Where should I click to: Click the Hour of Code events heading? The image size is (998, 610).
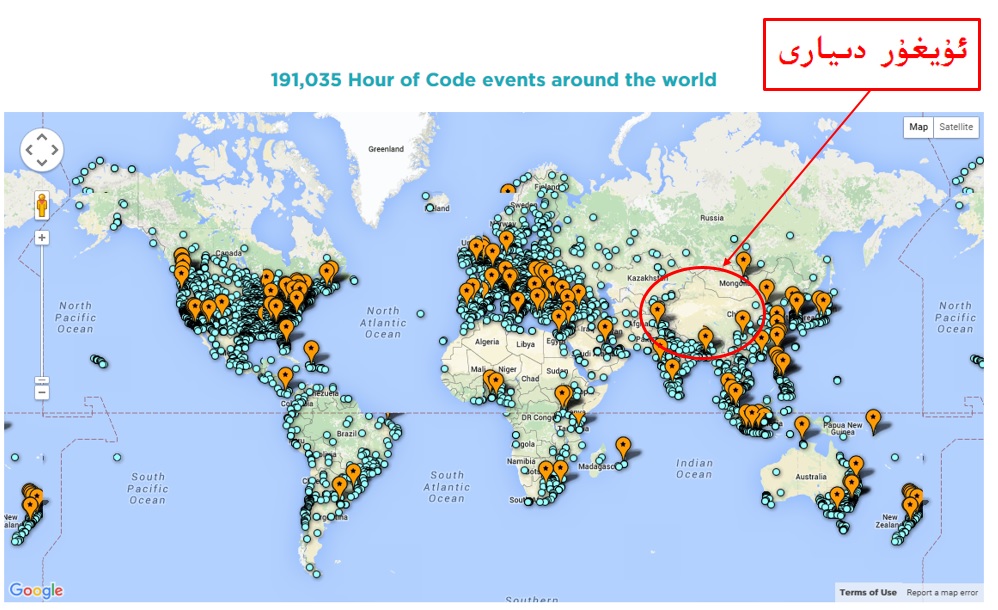493,80
